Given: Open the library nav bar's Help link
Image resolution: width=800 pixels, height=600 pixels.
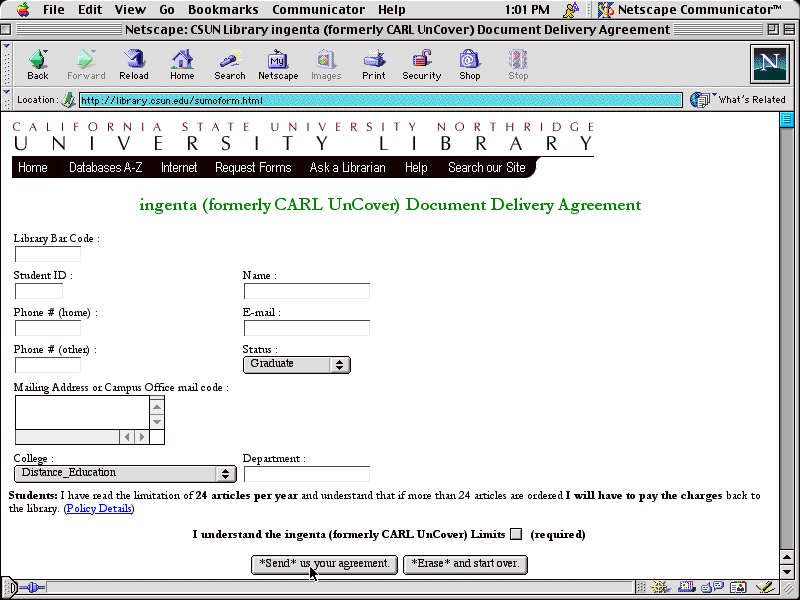Looking at the screenshot, I should [x=416, y=167].
